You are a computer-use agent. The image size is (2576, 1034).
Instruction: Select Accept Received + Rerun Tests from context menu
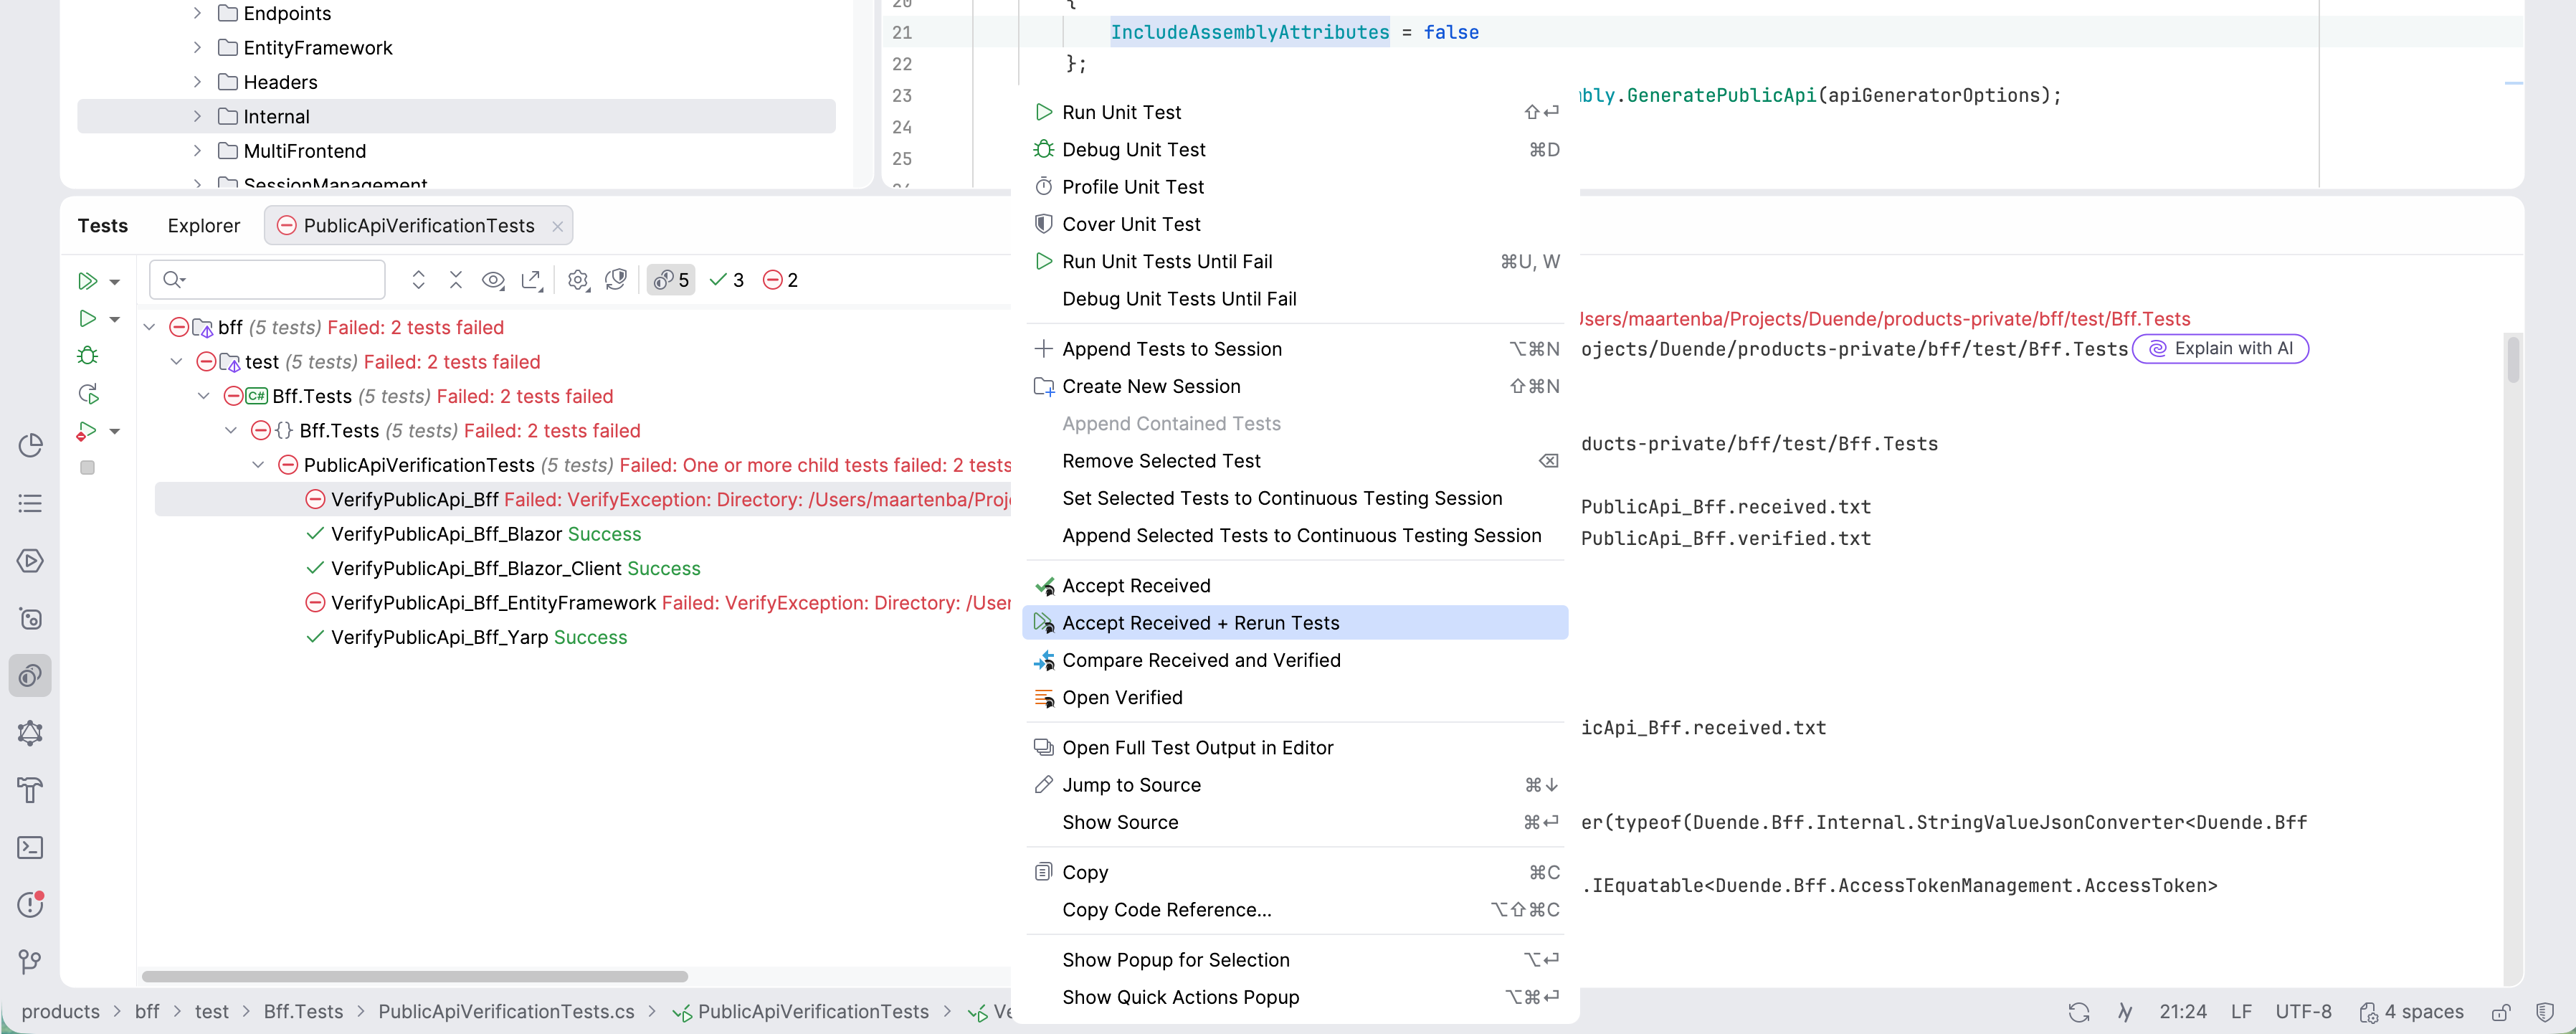tap(1200, 622)
